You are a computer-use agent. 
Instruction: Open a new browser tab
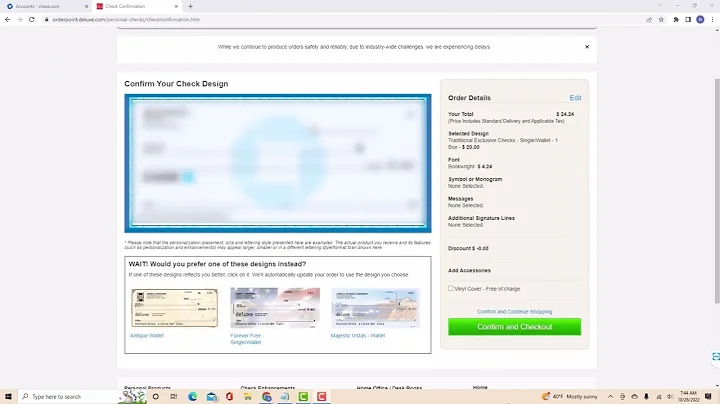pos(190,6)
